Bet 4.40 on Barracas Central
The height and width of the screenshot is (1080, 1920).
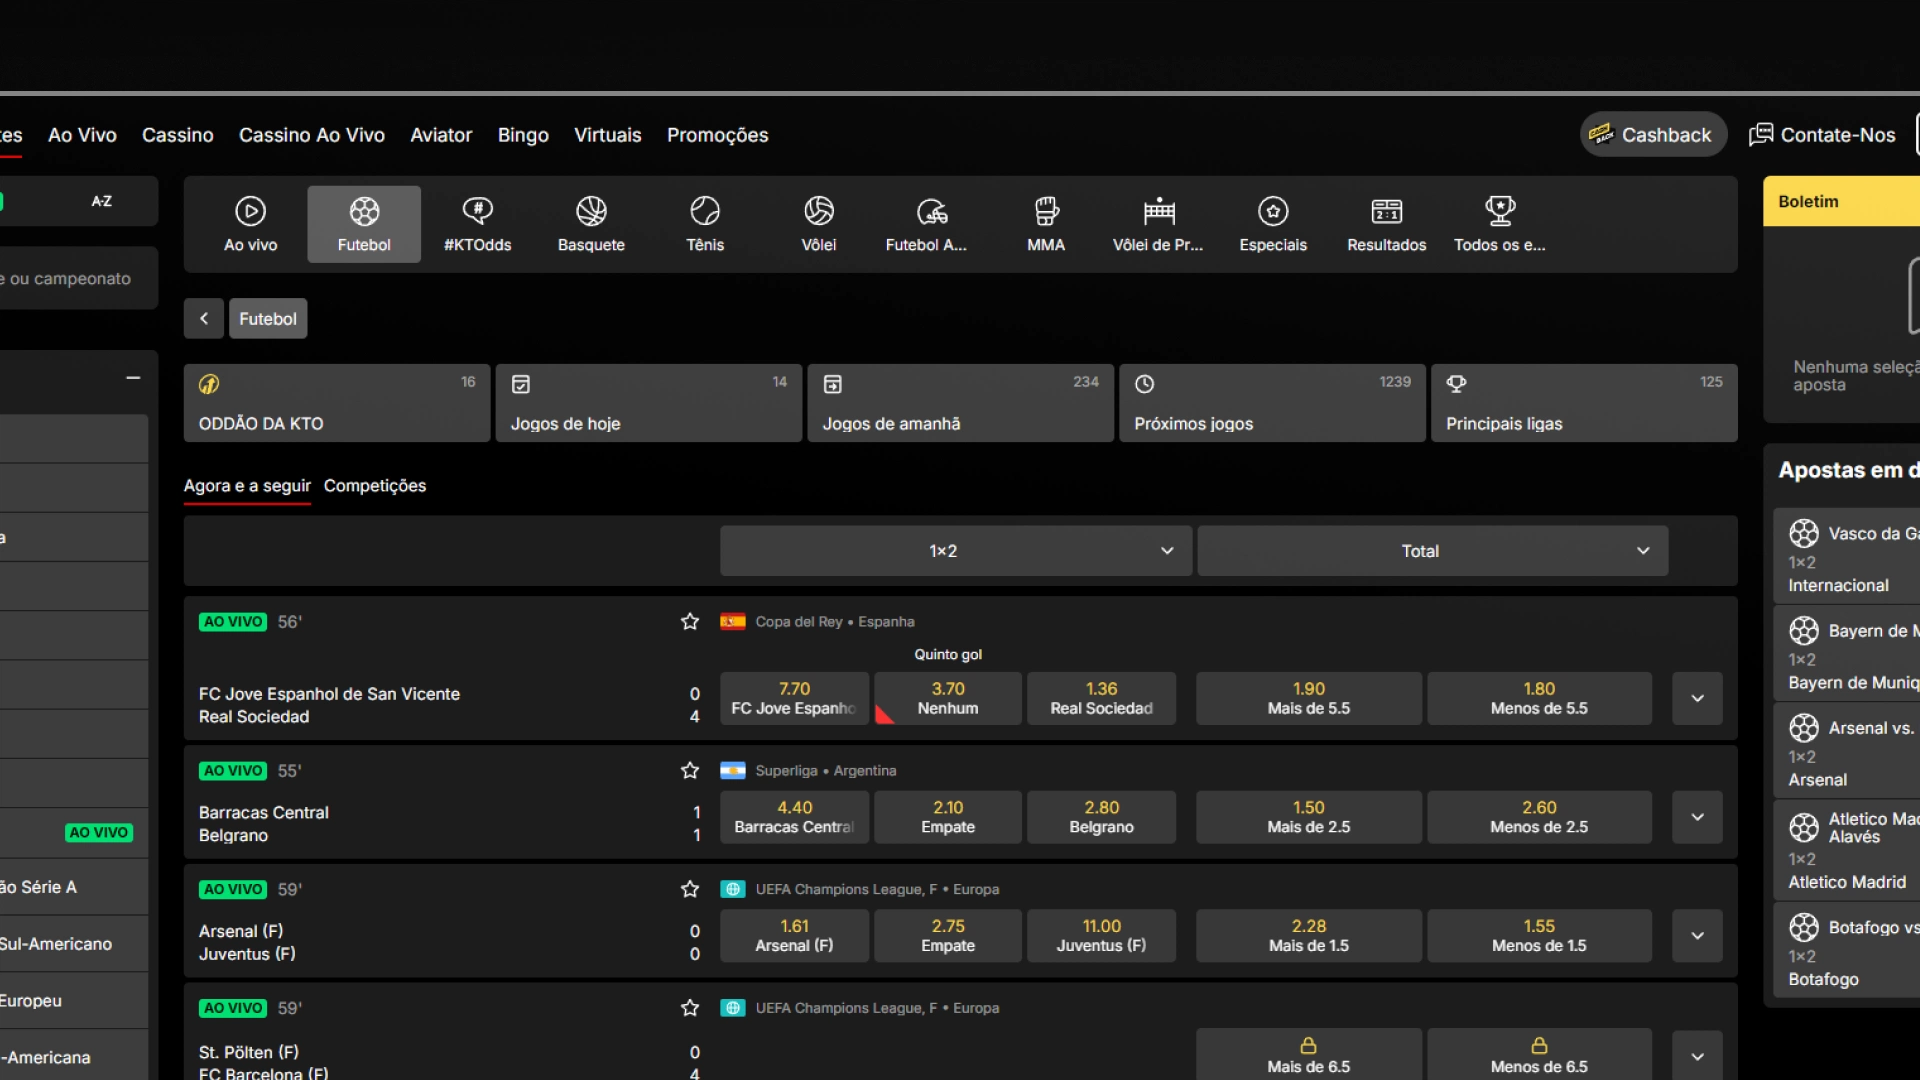794,817
